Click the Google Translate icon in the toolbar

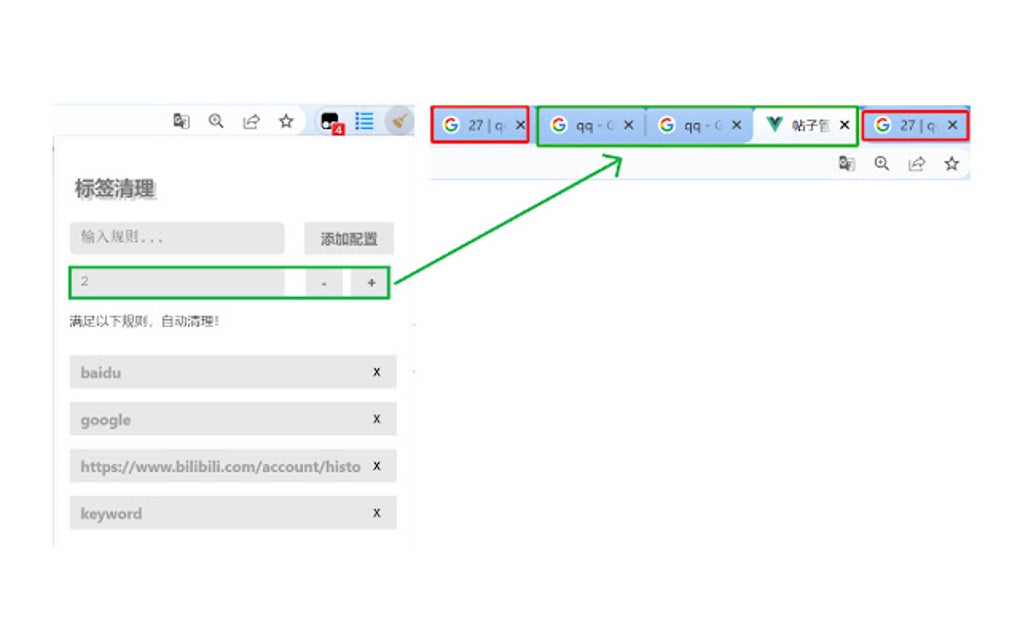click(x=181, y=121)
